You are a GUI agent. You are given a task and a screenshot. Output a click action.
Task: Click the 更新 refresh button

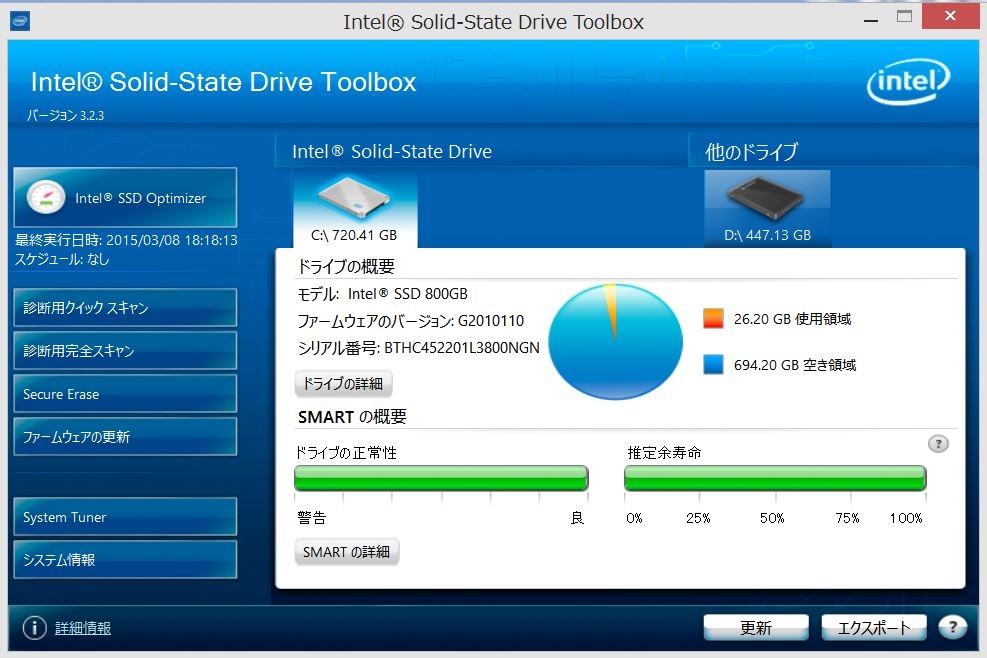pyautogui.click(x=756, y=628)
